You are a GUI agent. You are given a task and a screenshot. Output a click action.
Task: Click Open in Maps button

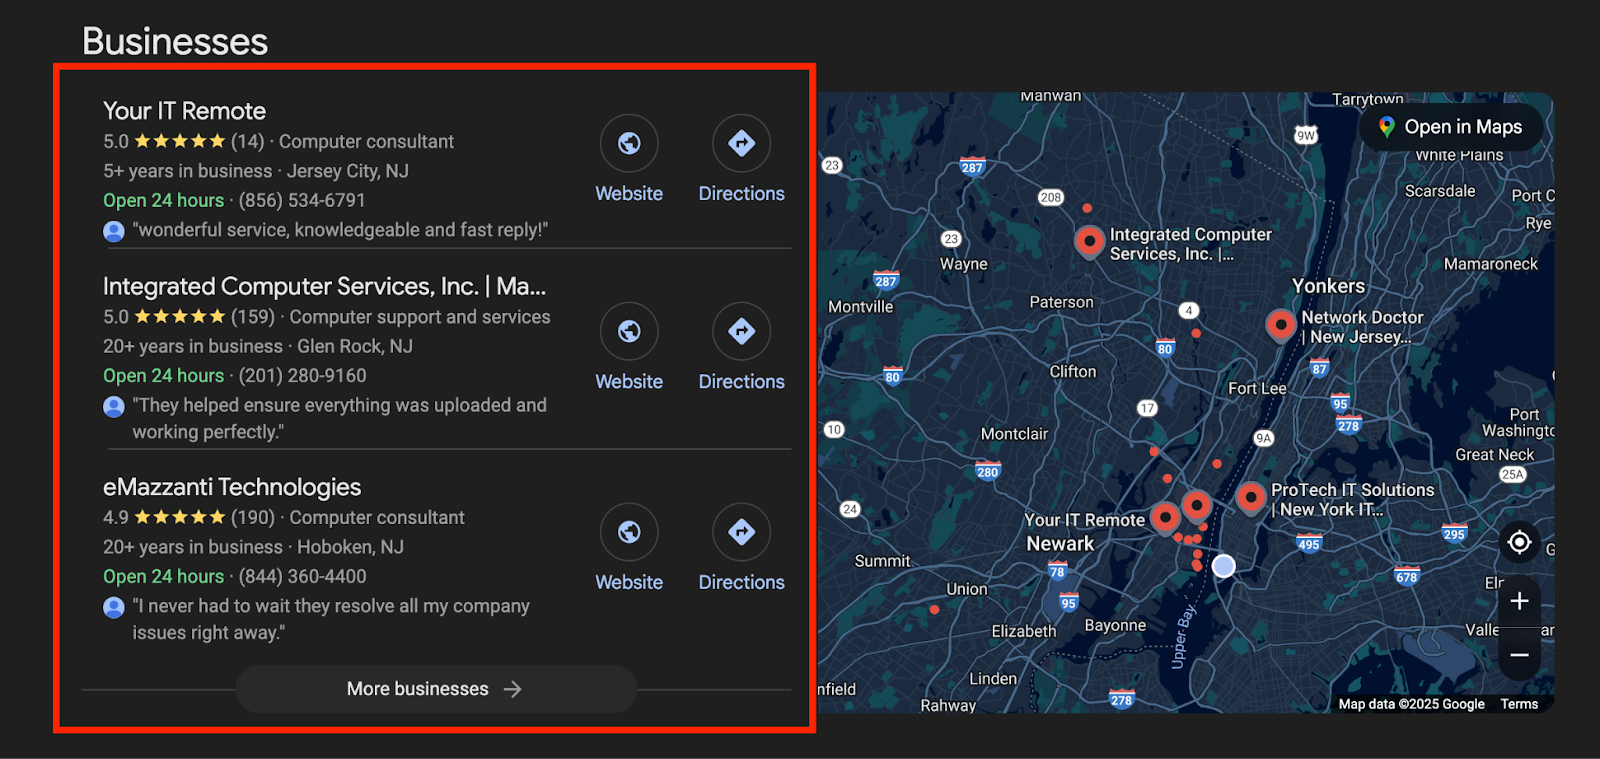(x=1450, y=127)
